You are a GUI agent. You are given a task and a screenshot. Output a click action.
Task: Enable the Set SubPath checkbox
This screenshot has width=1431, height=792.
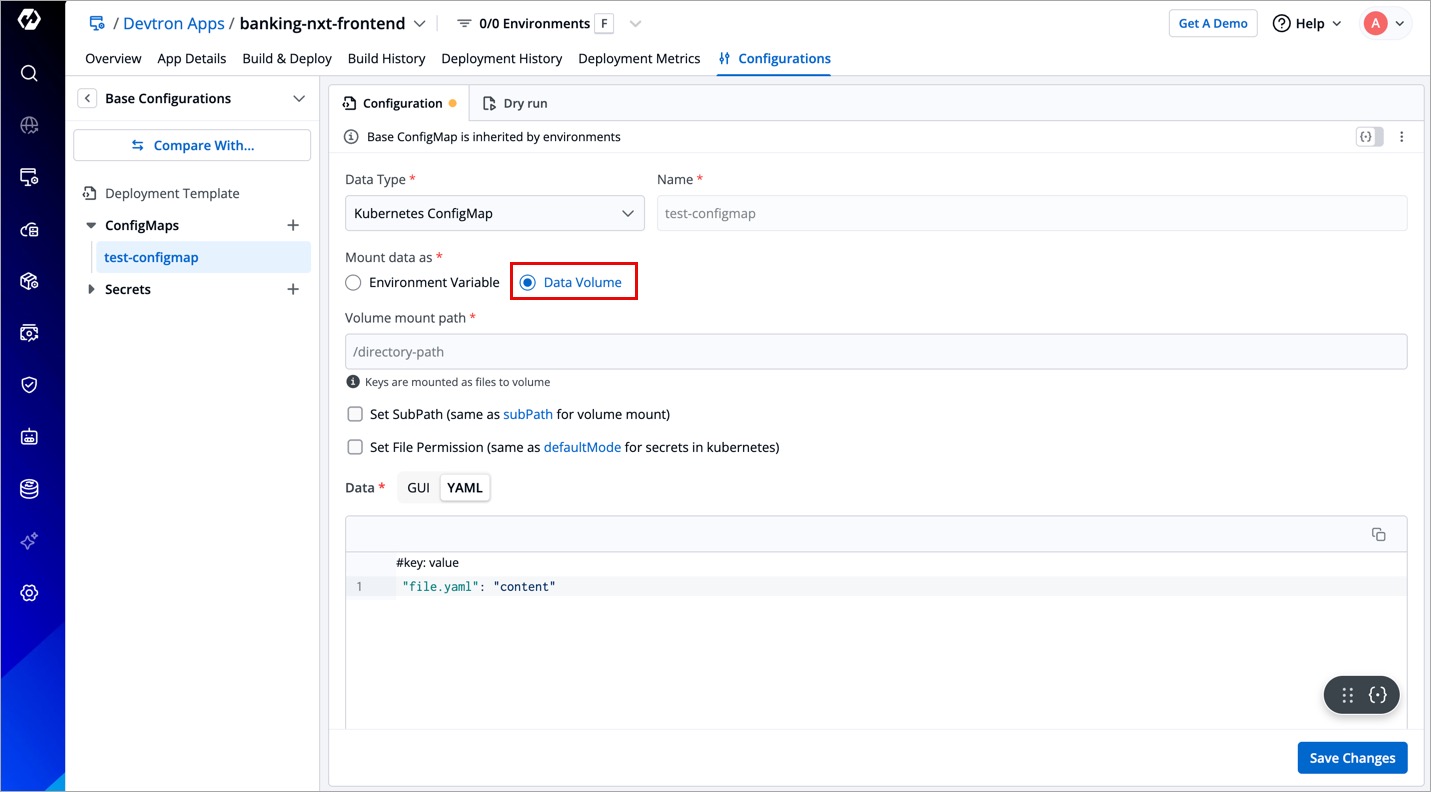pos(355,414)
